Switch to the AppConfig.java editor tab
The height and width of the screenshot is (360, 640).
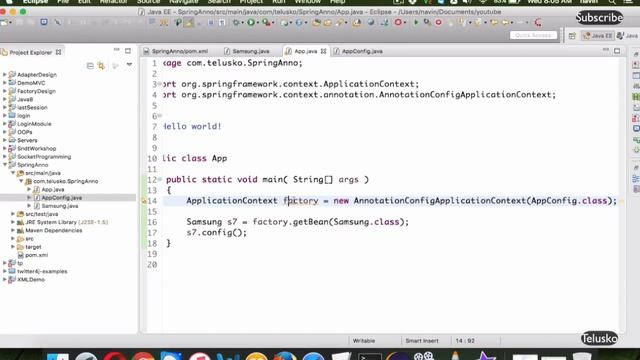click(x=358, y=51)
